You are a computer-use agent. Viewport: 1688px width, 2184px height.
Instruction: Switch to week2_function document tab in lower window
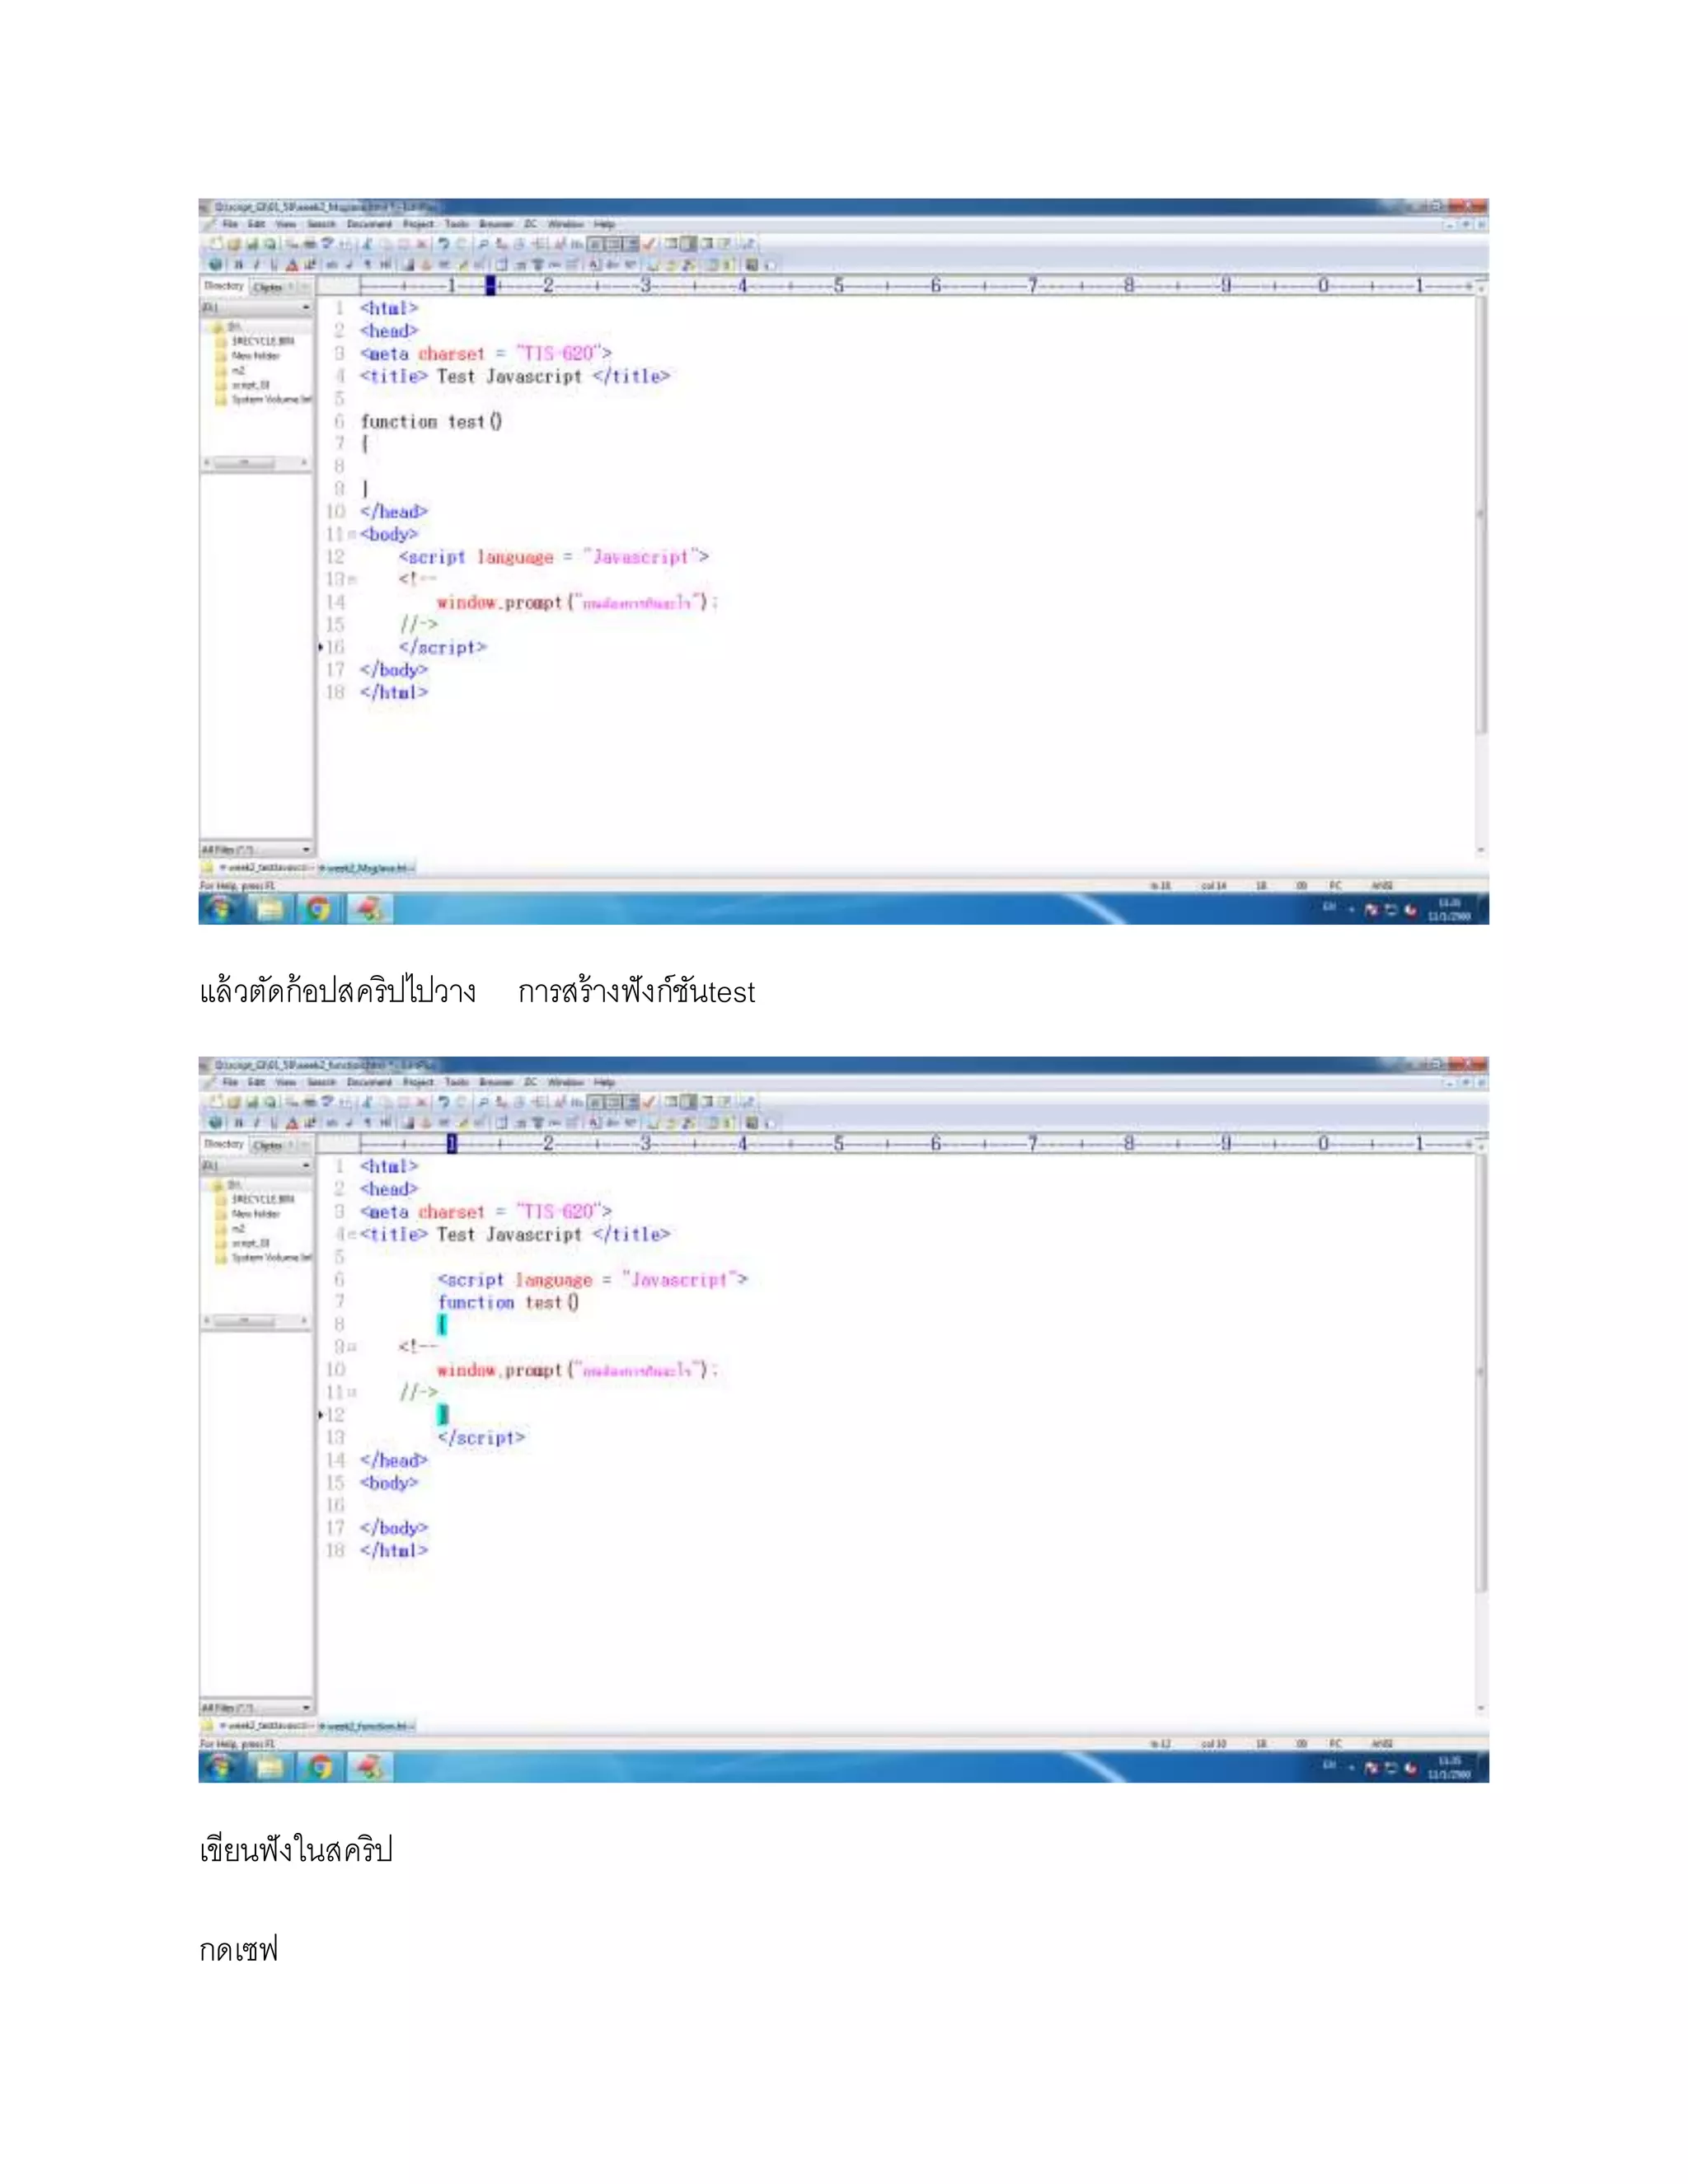[366, 1726]
